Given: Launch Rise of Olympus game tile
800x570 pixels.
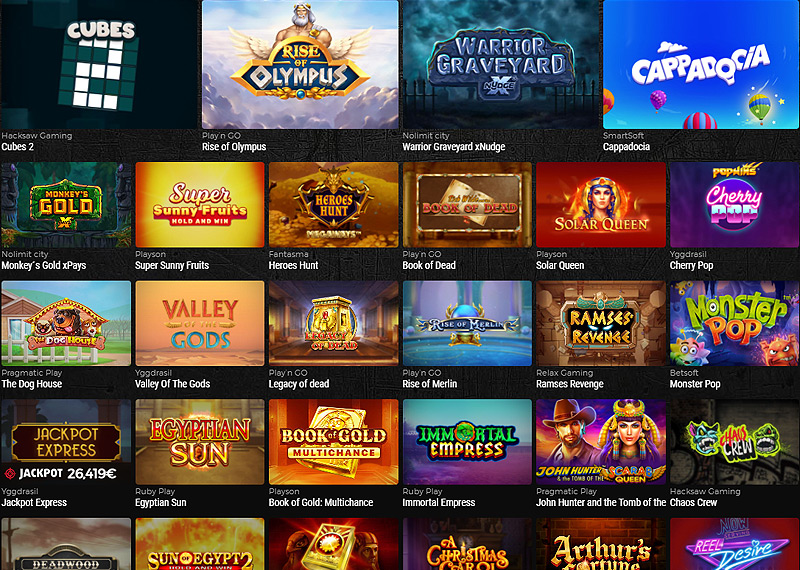Looking at the screenshot, I should [300, 64].
